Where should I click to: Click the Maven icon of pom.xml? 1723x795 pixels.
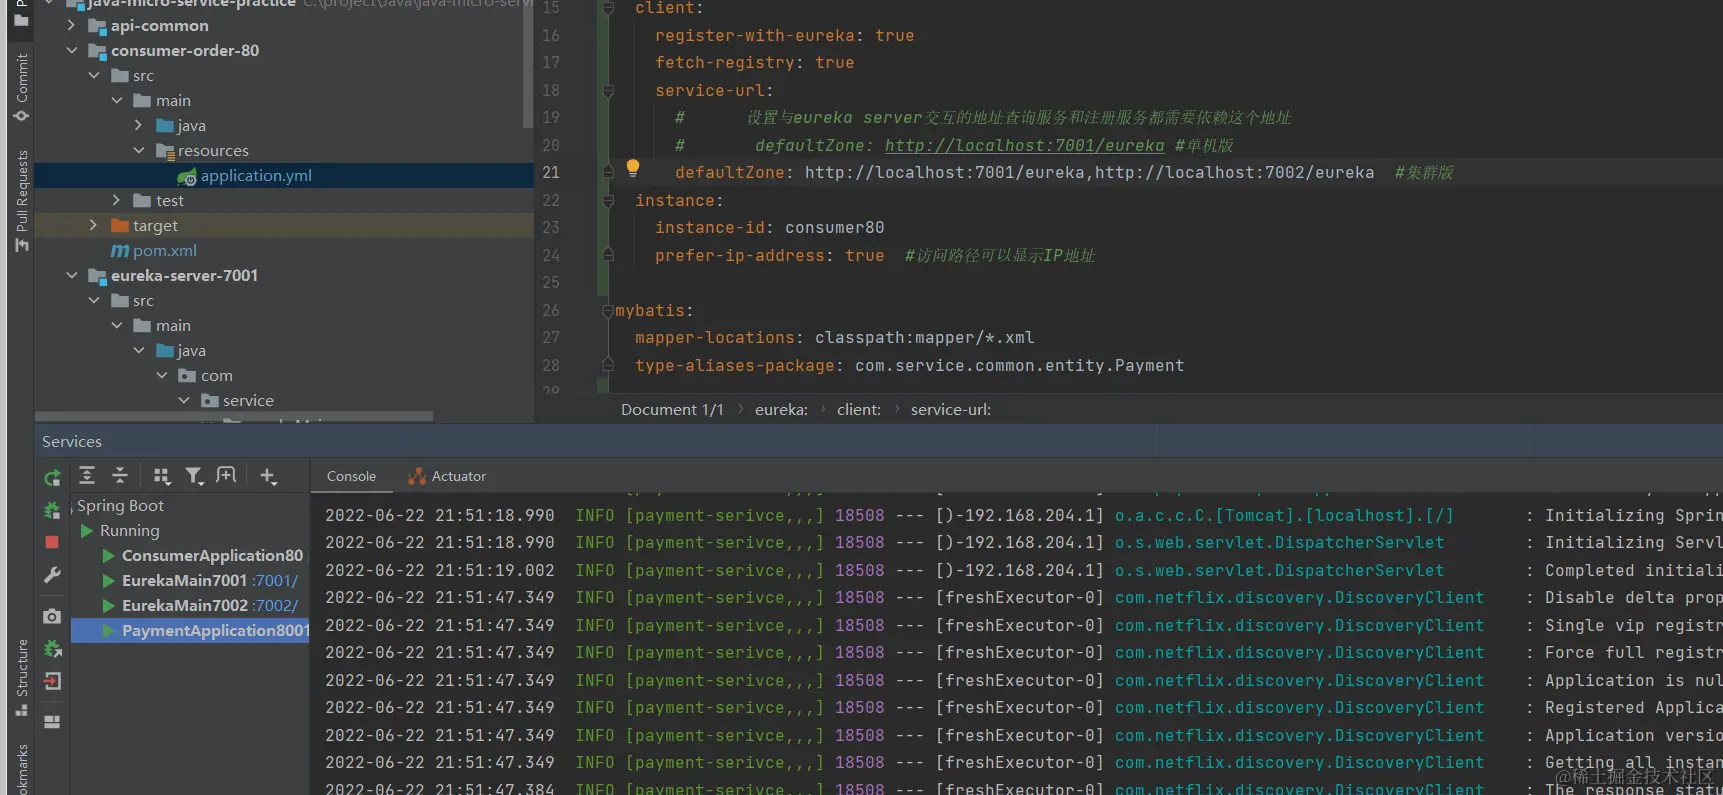[120, 251]
